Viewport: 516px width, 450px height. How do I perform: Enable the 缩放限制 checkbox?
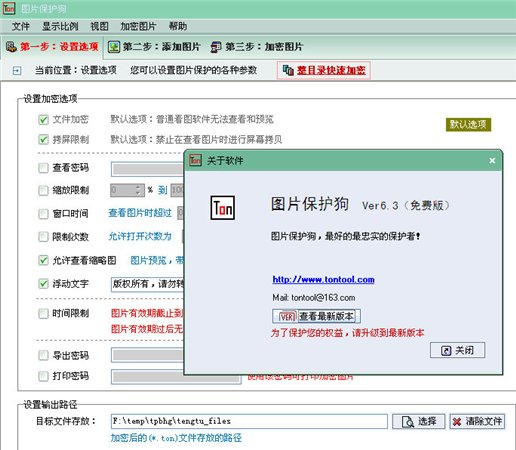coord(43,190)
